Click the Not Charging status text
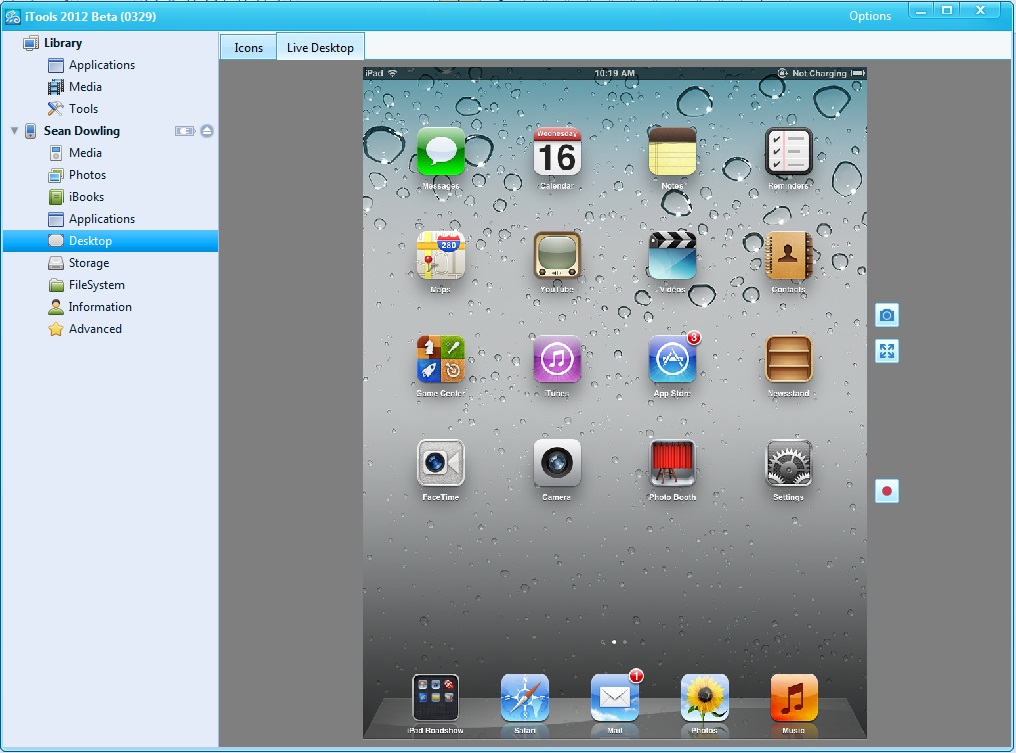Screen dimensions: 1016x753 click(819, 73)
